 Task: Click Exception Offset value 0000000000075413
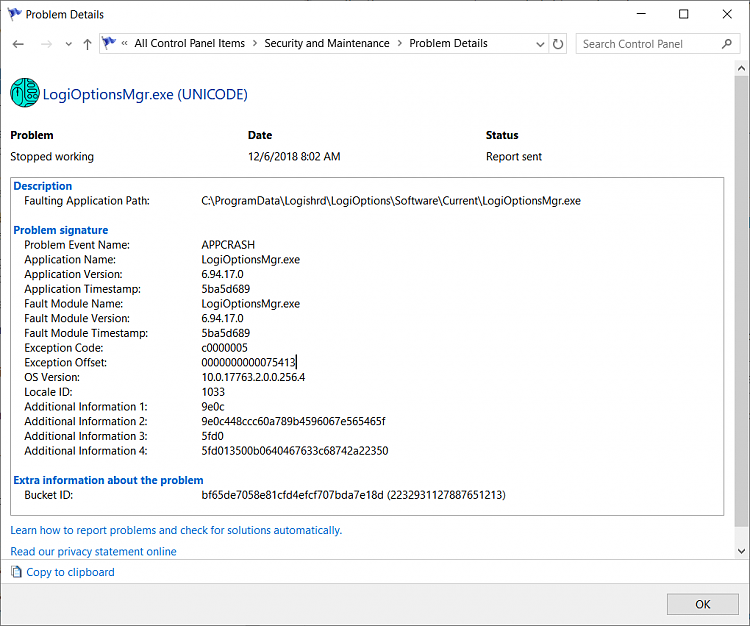pyautogui.click(x=249, y=362)
